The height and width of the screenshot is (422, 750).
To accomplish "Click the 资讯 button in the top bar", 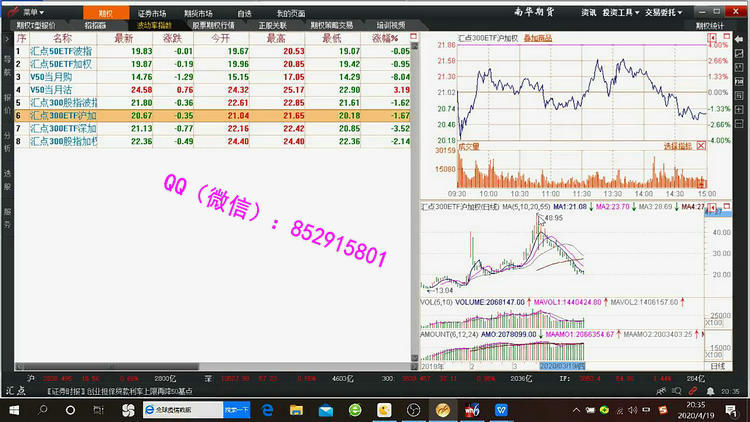I will click(x=590, y=12).
